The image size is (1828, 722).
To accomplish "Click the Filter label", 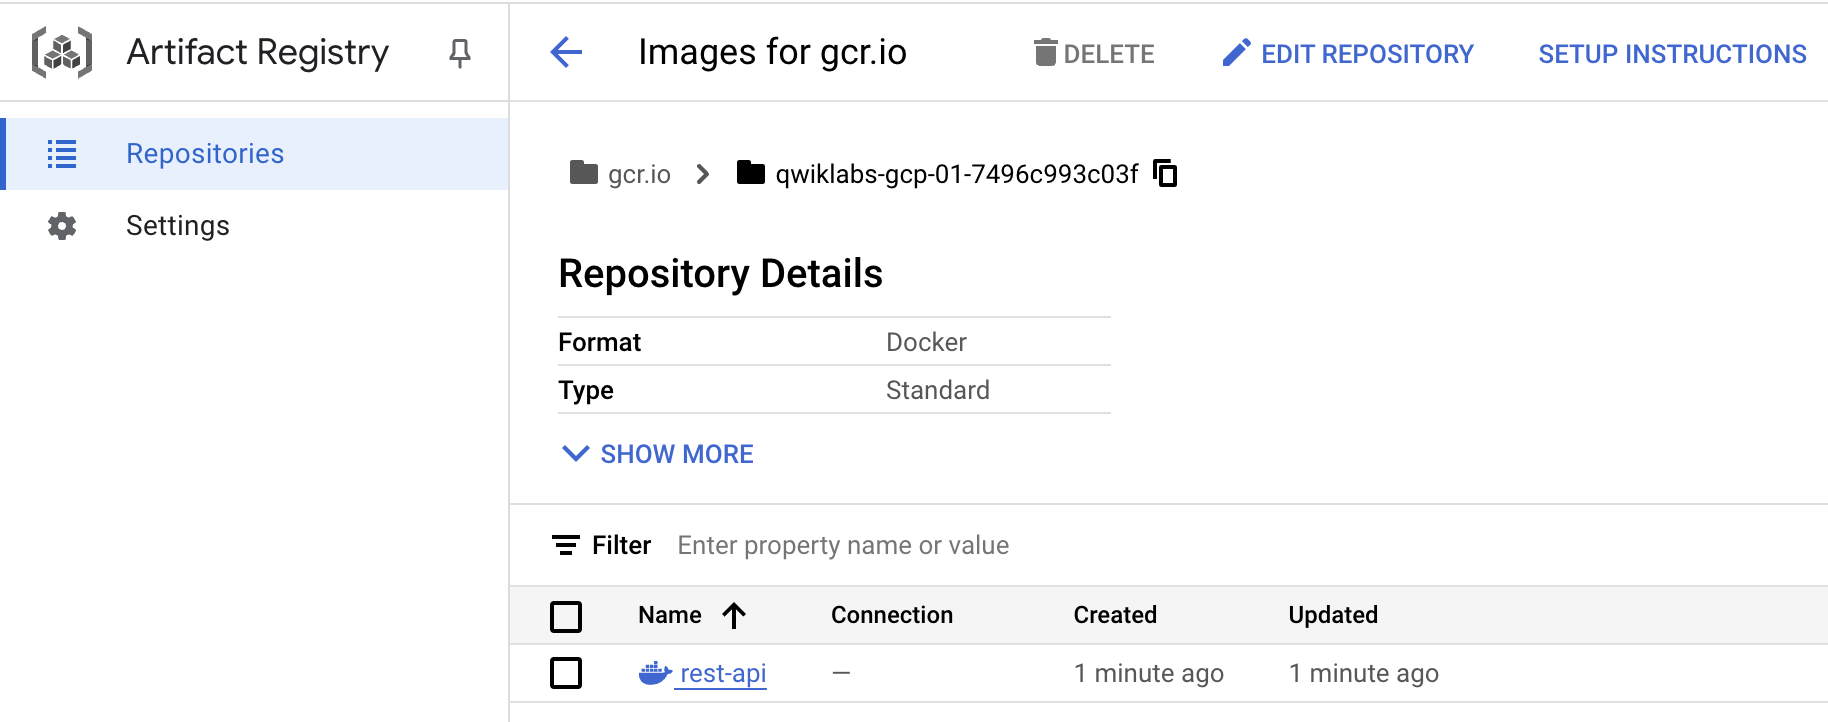I will point(621,545).
